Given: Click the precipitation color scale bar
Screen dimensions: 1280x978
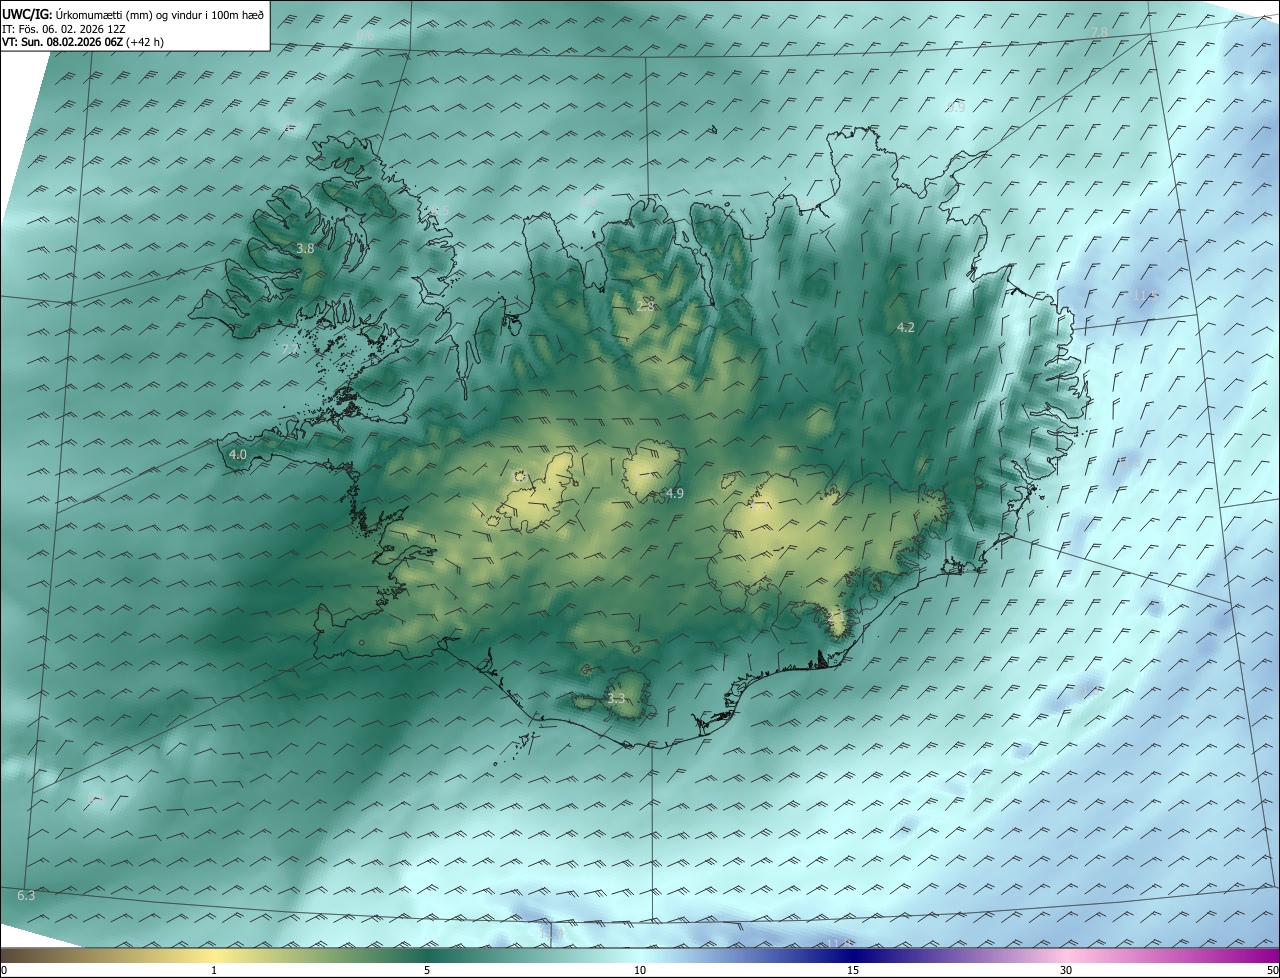Looking at the screenshot, I should pyautogui.click(x=640, y=955).
